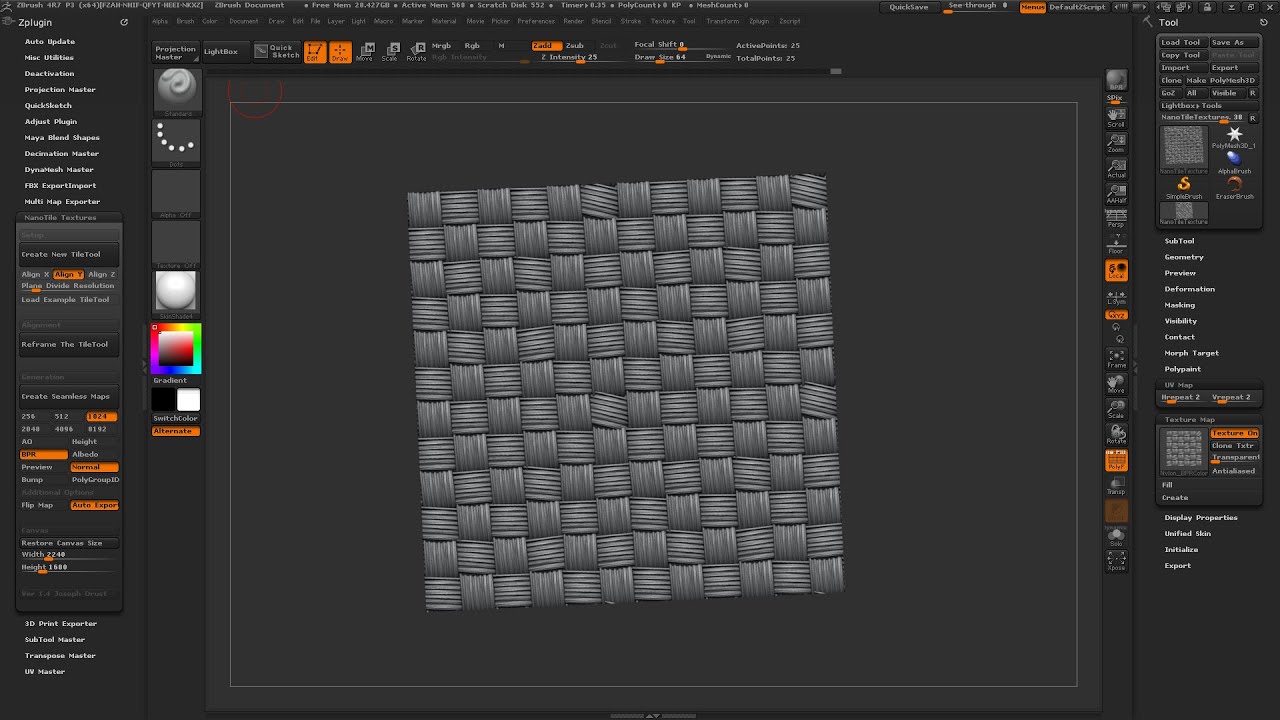1280x720 pixels.
Task: Toggle the Persp perspective icon
Action: tap(1116, 219)
